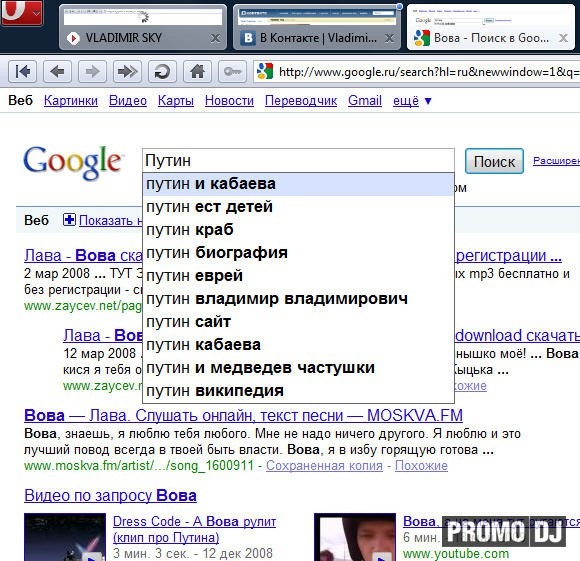The image size is (580, 561).
Task: Select suggestion путин и медведев частушки
Action: click(298, 368)
